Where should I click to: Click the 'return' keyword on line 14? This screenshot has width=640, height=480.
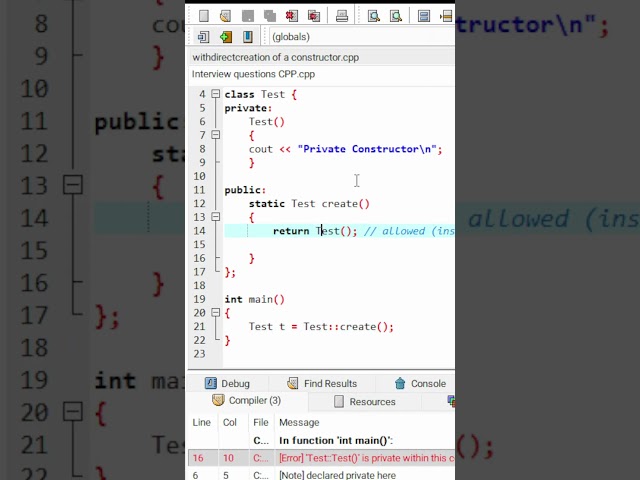(x=291, y=231)
